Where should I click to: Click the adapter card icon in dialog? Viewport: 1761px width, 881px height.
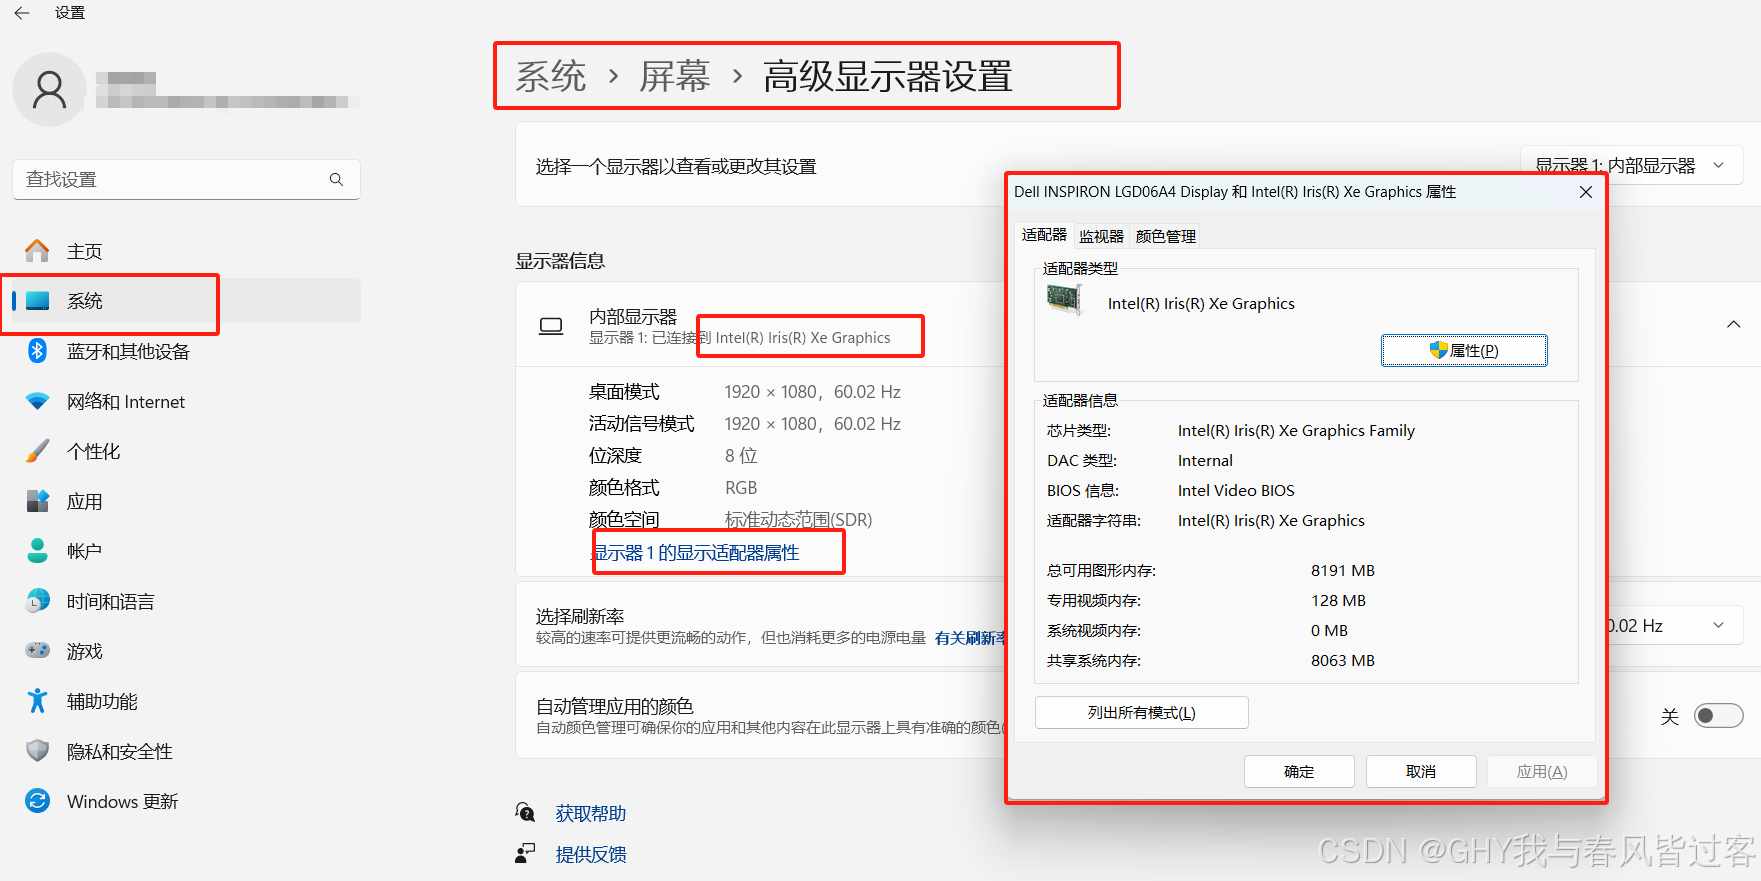point(1064,299)
